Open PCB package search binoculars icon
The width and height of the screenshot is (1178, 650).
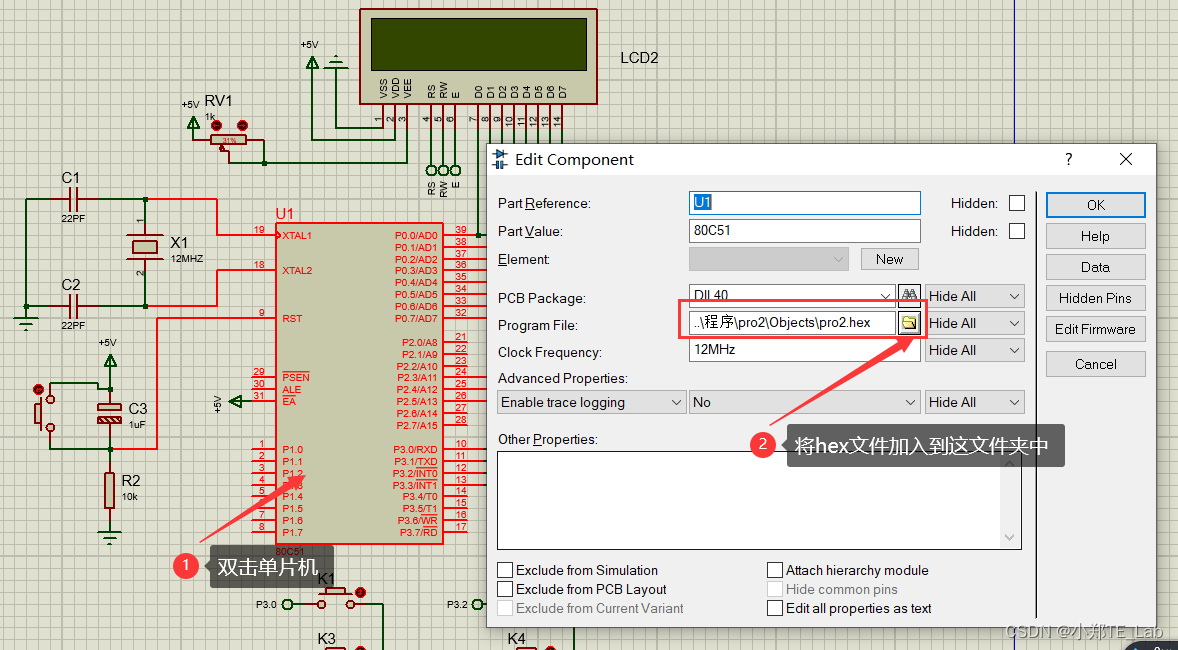pos(909,295)
